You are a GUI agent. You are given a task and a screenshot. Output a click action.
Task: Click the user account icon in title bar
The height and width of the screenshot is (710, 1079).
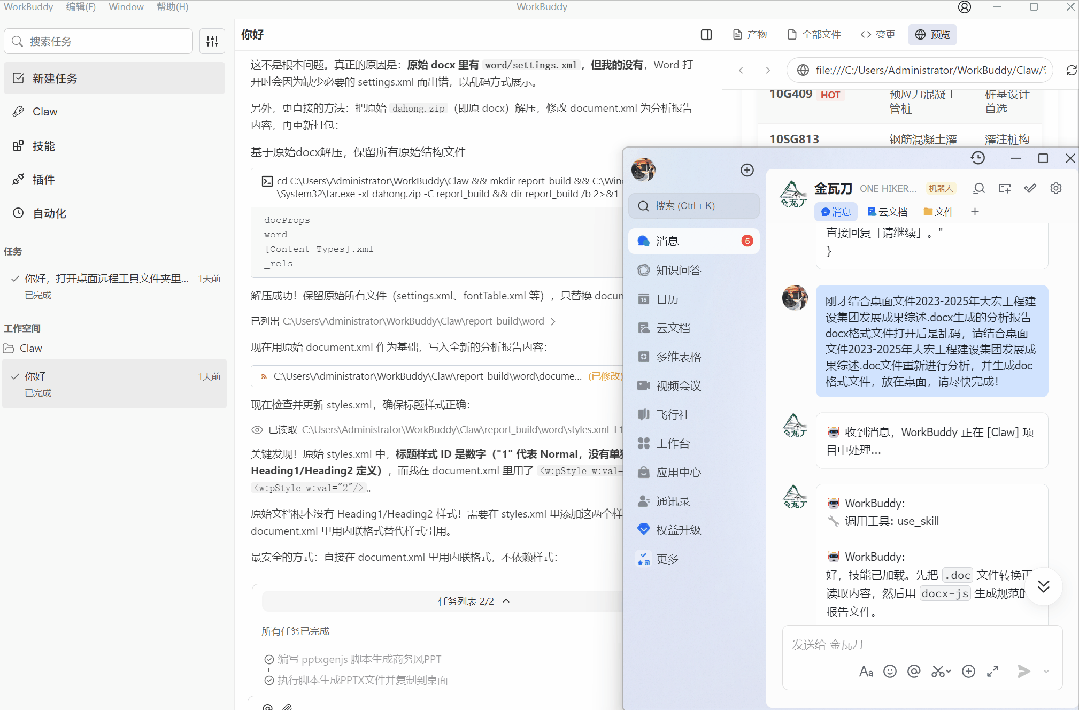(x=965, y=7)
